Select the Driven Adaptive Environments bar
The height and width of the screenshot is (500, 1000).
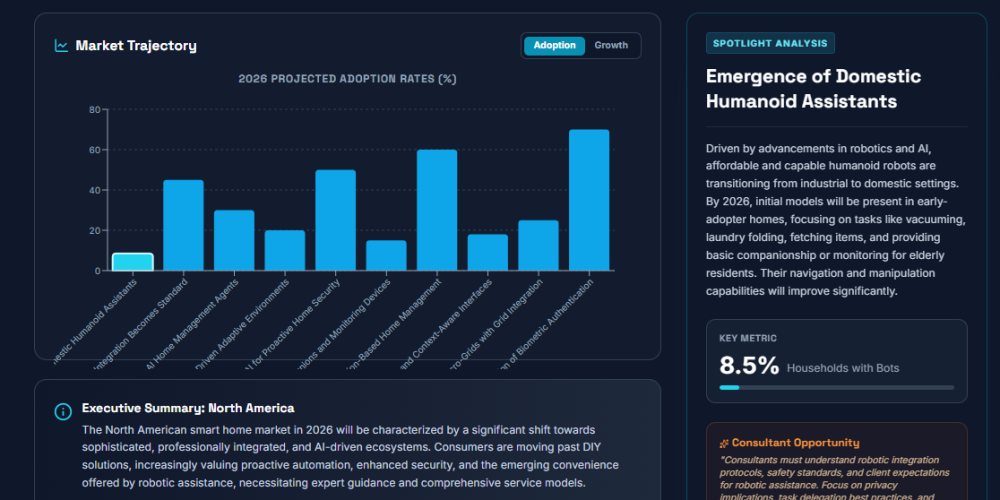[285, 250]
